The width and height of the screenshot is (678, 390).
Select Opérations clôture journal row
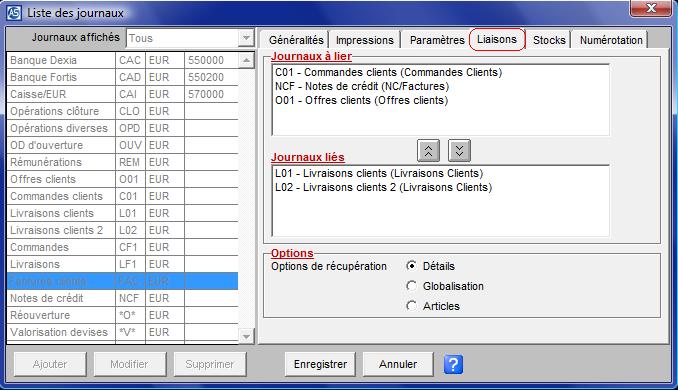coord(122,111)
